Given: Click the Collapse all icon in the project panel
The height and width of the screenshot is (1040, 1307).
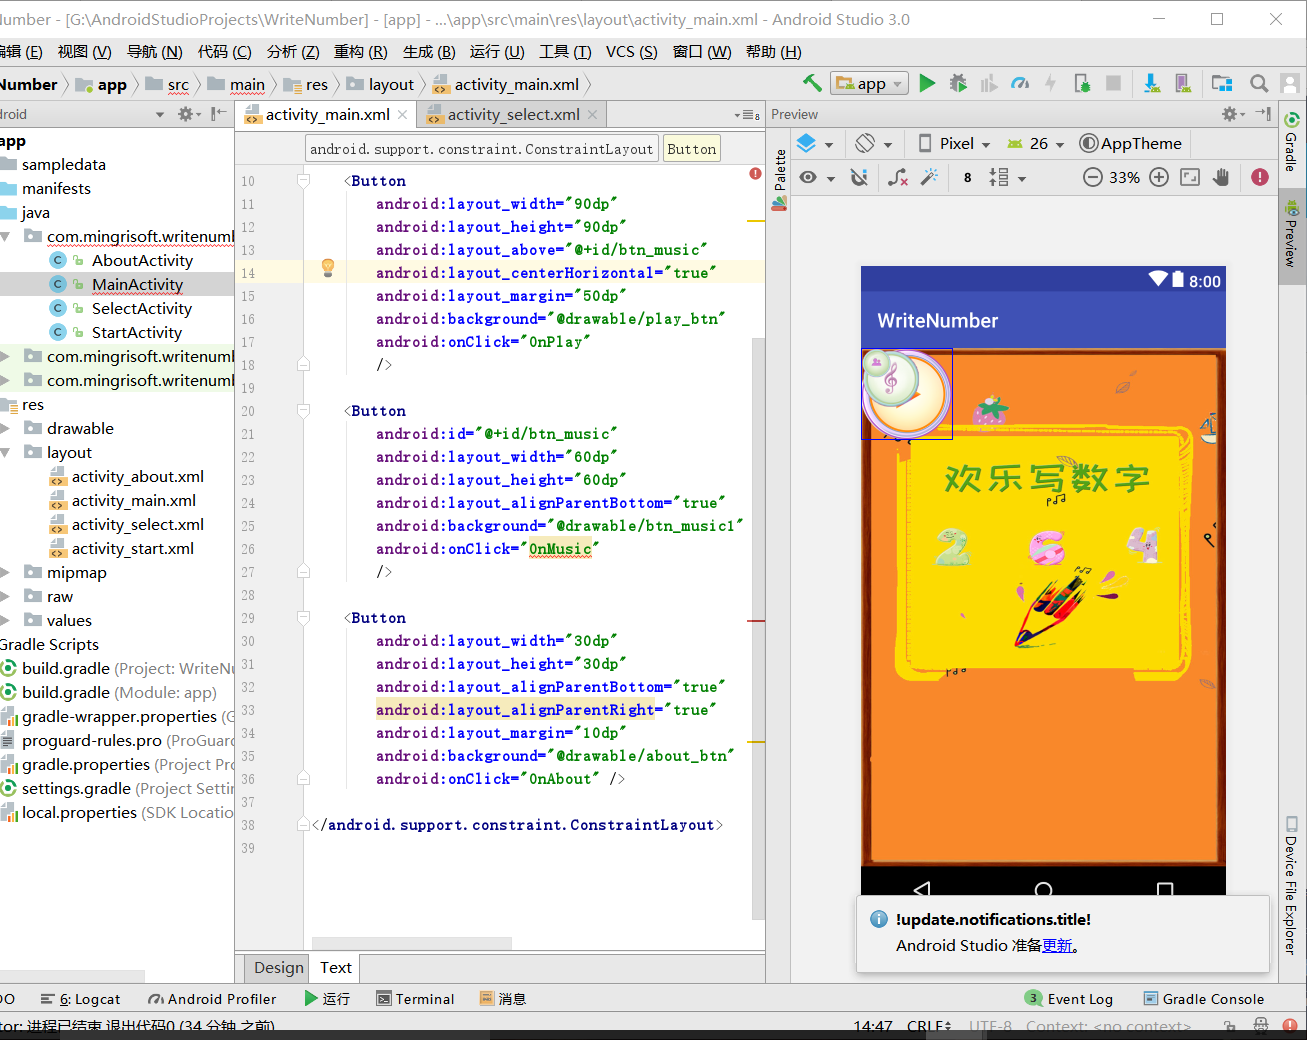Looking at the screenshot, I should pyautogui.click(x=218, y=114).
